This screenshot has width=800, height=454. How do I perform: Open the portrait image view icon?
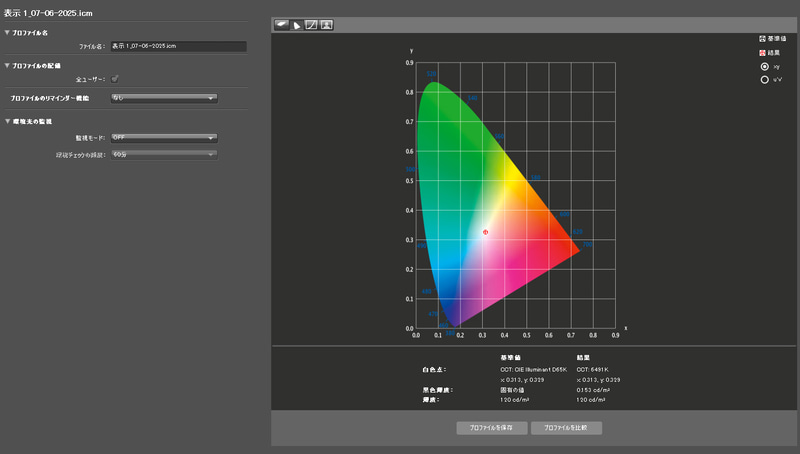pos(327,24)
